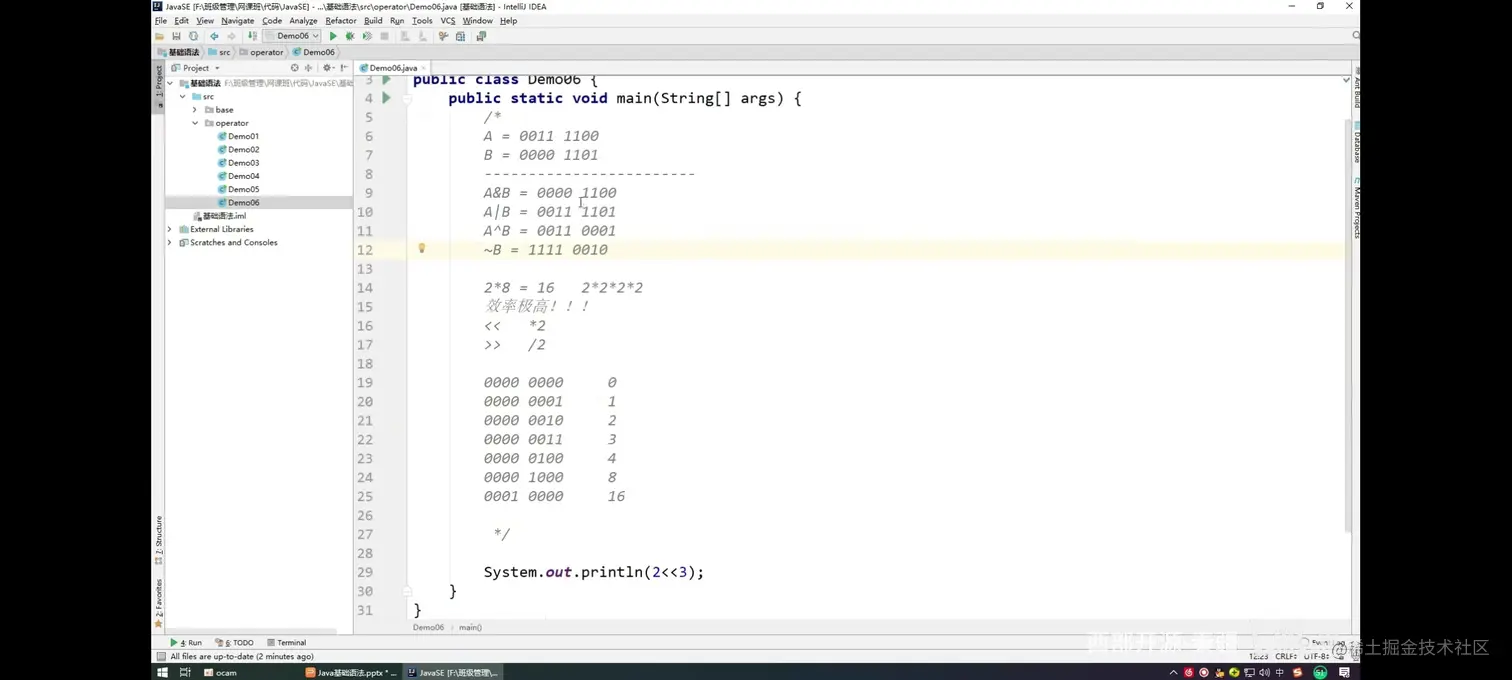The width and height of the screenshot is (1512, 680).
Task: Run the Demo06 program with the green arrow
Action: 333,36
